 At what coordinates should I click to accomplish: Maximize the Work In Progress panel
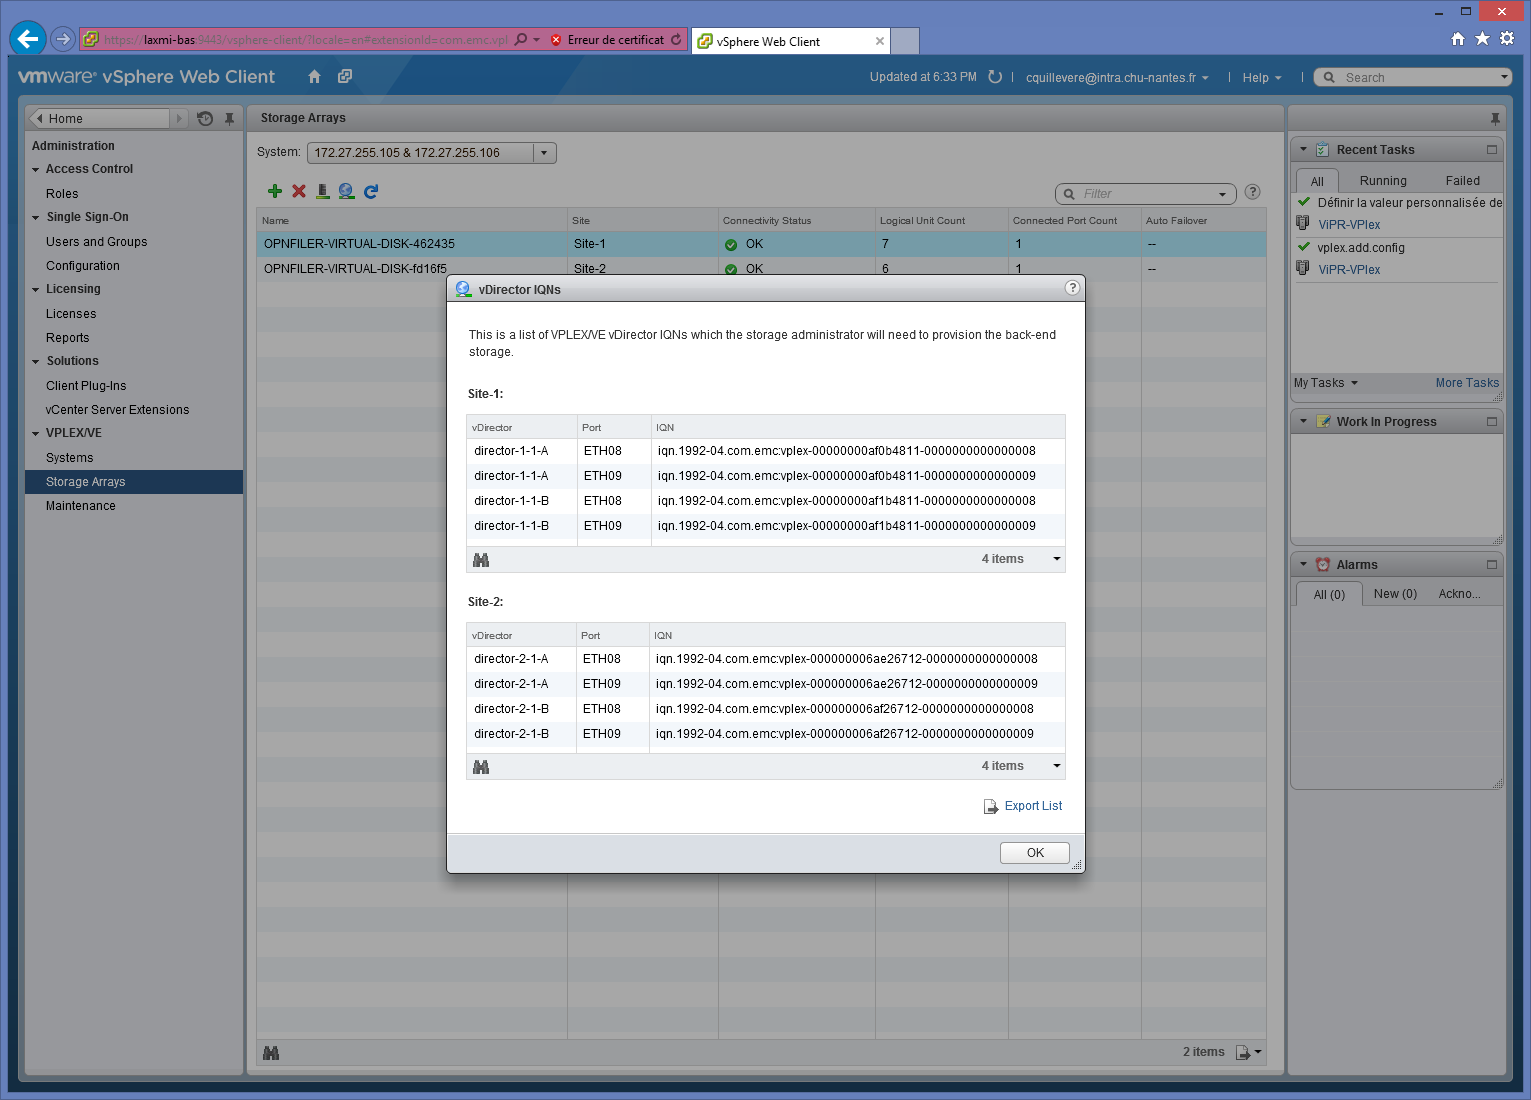(x=1492, y=422)
